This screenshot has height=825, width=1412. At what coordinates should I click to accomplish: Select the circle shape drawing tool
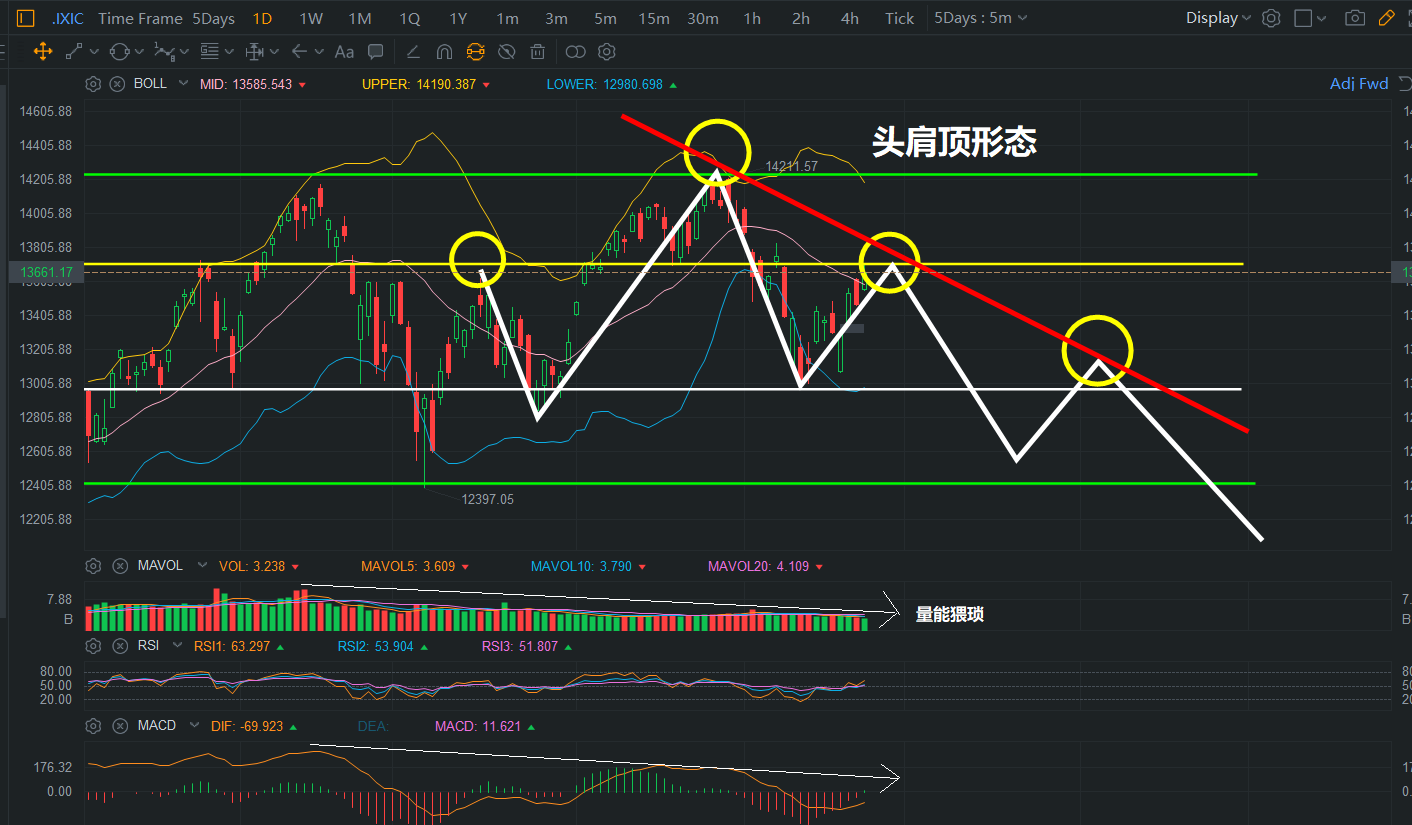pyautogui.click(x=119, y=52)
